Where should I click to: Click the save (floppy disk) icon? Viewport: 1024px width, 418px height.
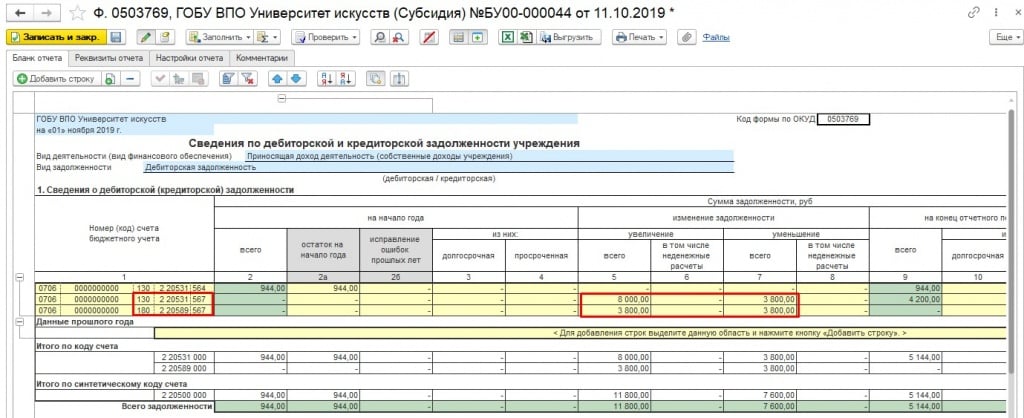pos(116,37)
